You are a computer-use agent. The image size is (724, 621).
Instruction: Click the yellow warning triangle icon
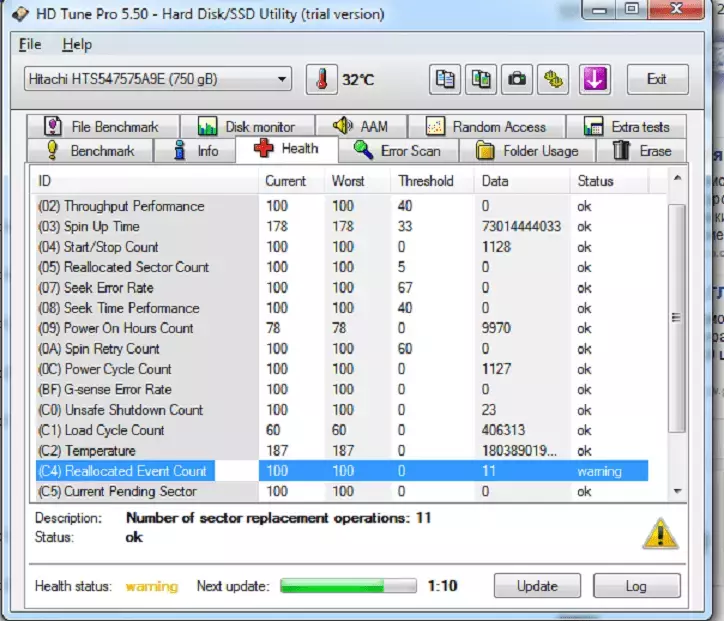[x=660, y=534]
